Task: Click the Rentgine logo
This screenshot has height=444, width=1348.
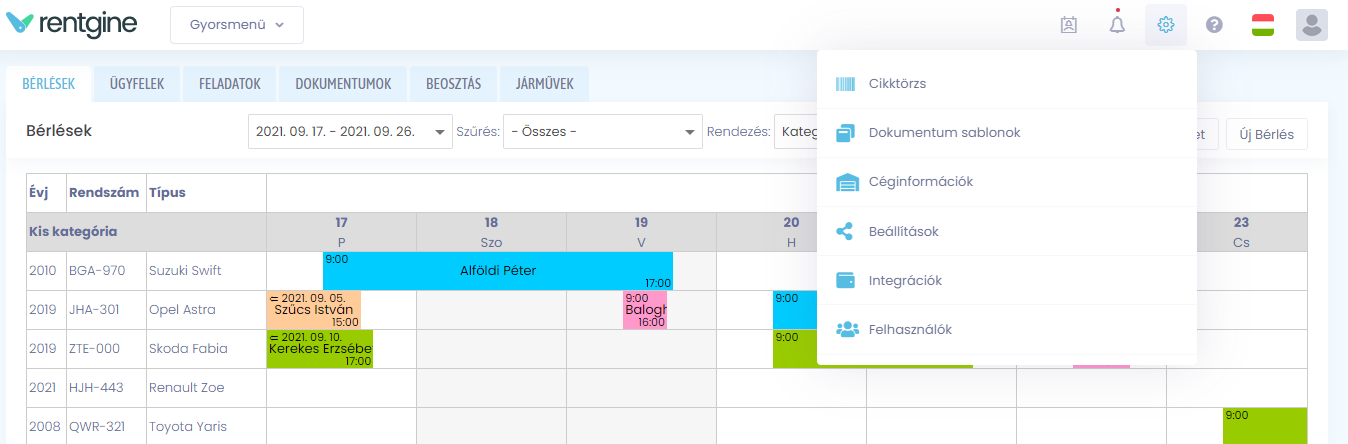Action: tap(72, 24)
